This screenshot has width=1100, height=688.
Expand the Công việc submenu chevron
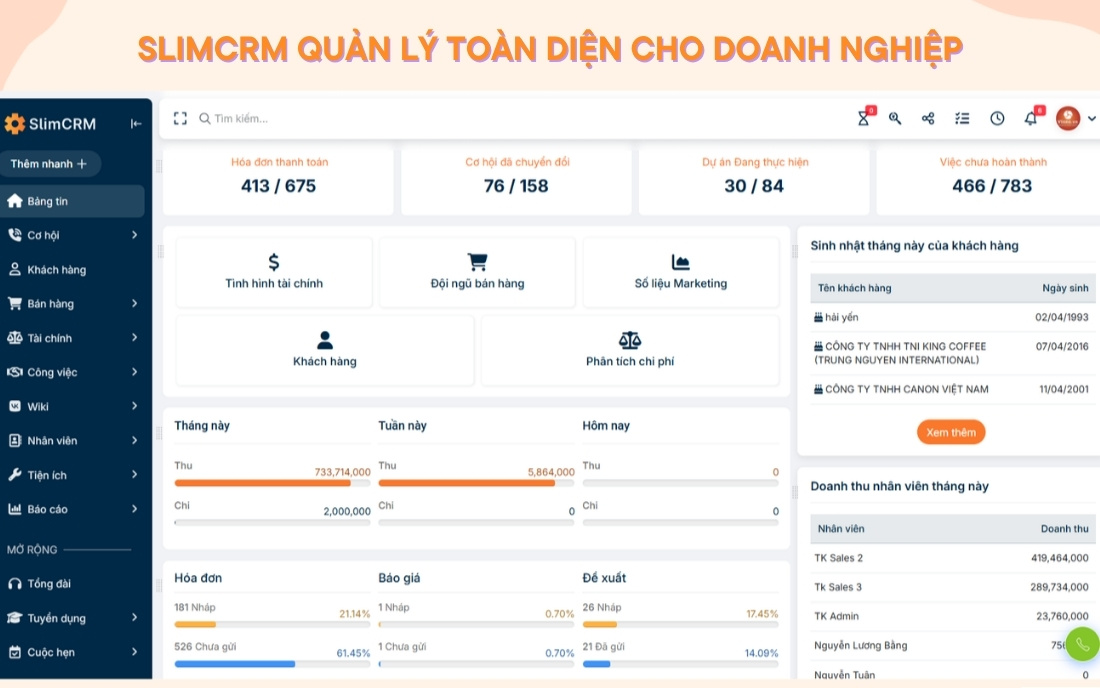(134, 372)
